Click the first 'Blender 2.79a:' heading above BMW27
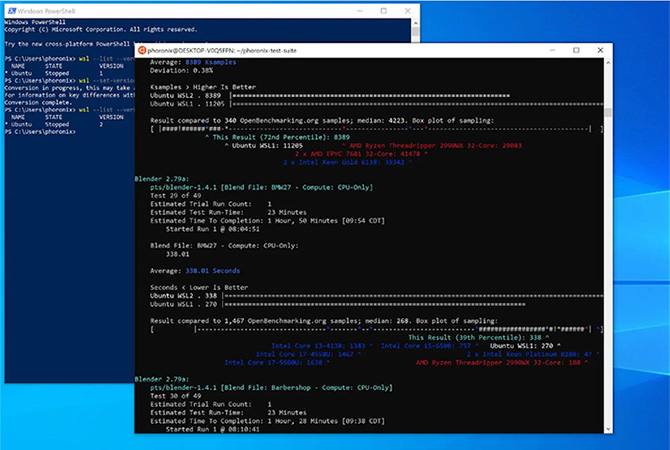Viewport: 670px width, 450px height. [x=162, y=179]
